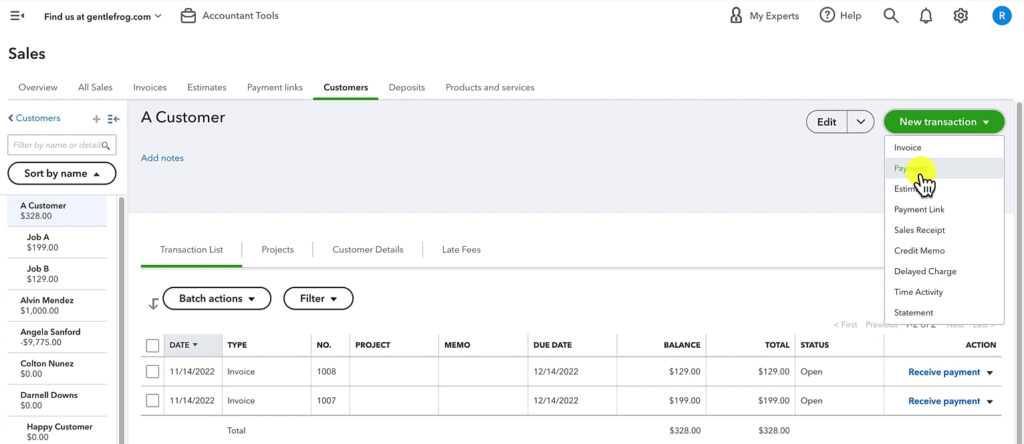Viewport: 1024px width, 444px height.
Task: Click Receive payment for invoice 1008
Action: 943,372
